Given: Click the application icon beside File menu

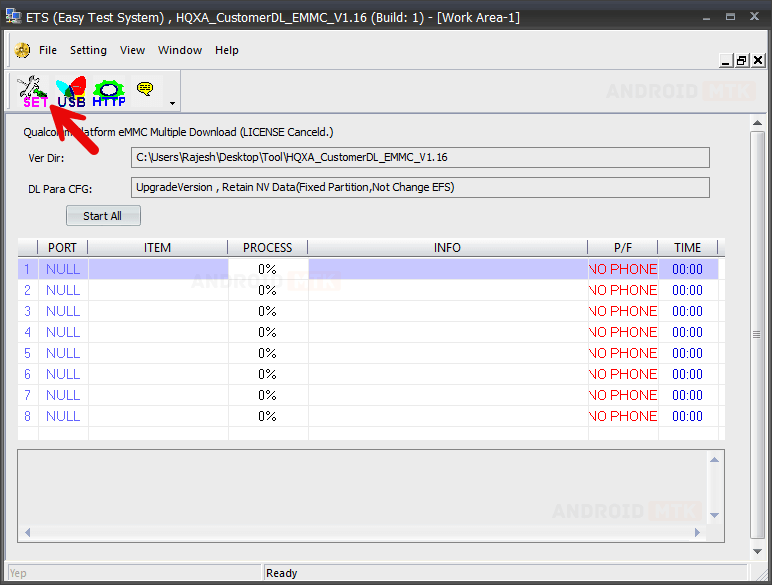Looking at the screenshot, I should (x=22, y=50).
